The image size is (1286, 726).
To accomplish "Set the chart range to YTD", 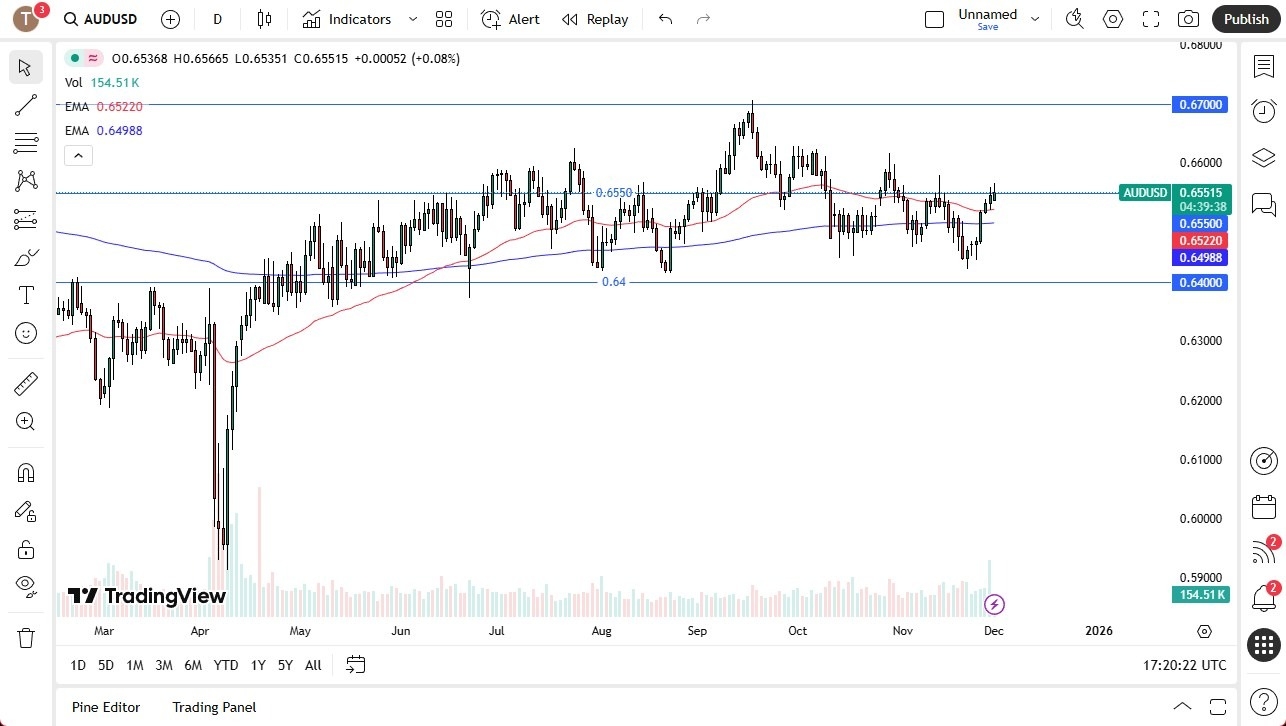I will pos(225,665).
